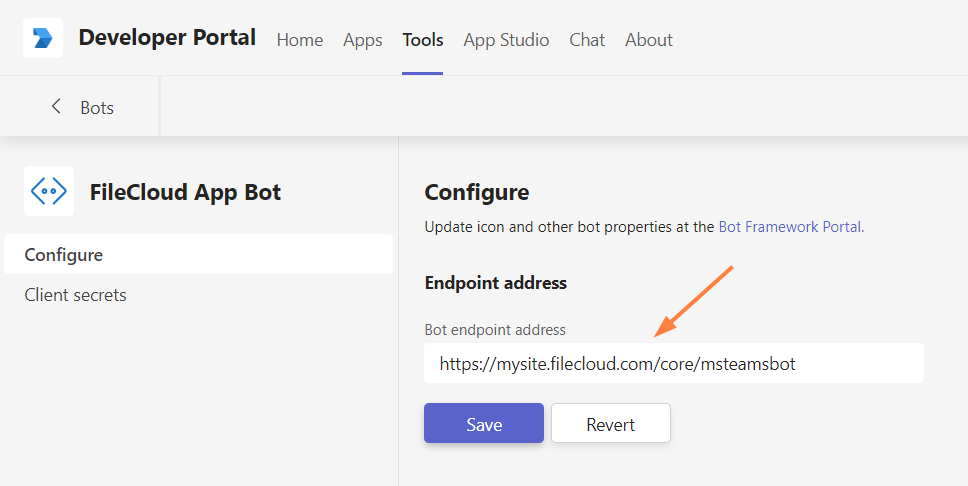Switch to the Apps tab
The image size is (968, 486).
coord(363,40)
